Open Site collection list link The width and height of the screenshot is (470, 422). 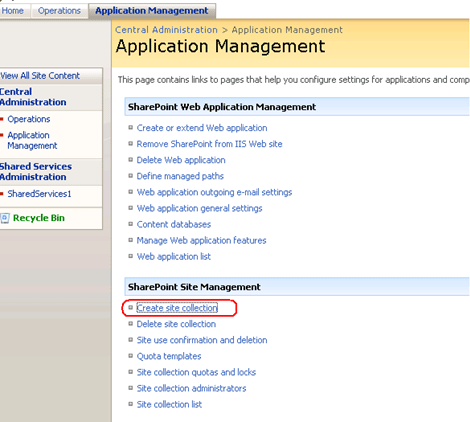[169, 404]
